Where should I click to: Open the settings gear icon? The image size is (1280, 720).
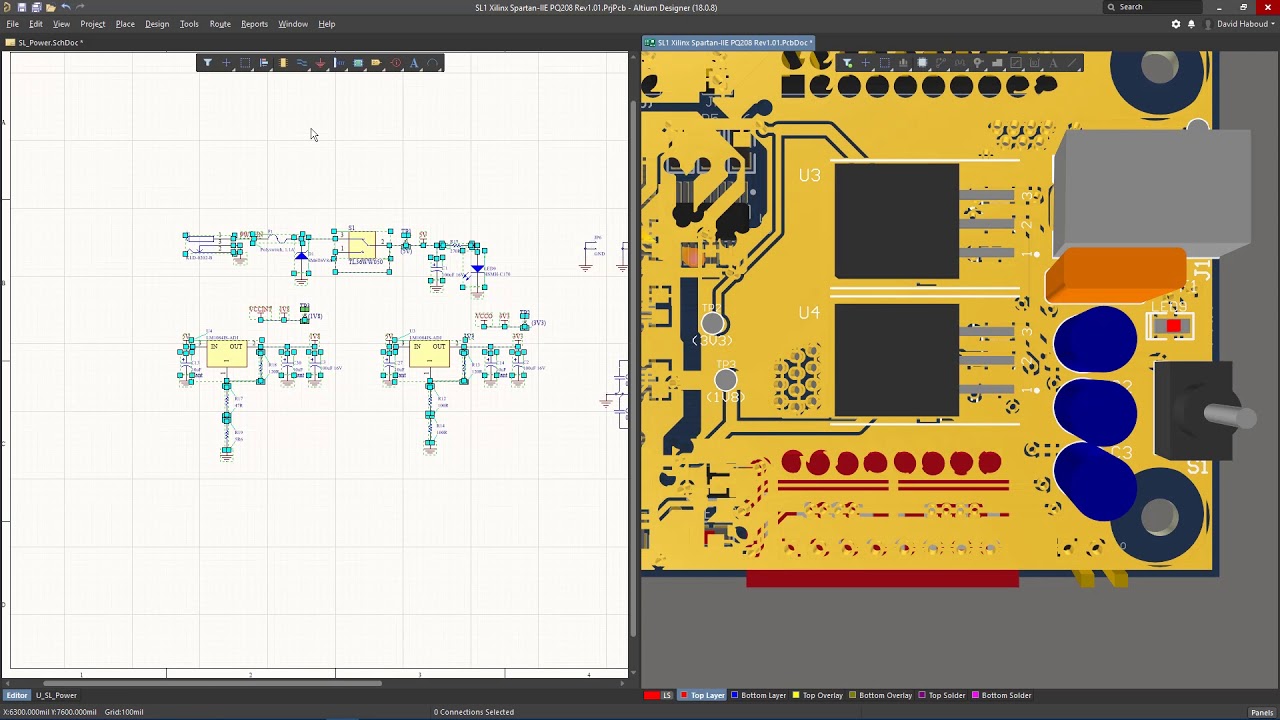(1176, 24)
